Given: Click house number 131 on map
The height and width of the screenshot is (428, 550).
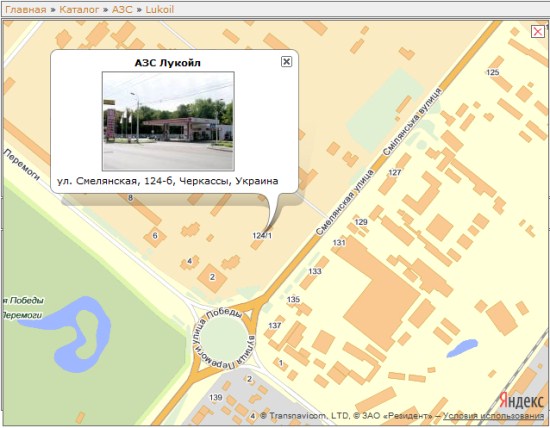Looking at the screenshot, I should coord(339,242).
